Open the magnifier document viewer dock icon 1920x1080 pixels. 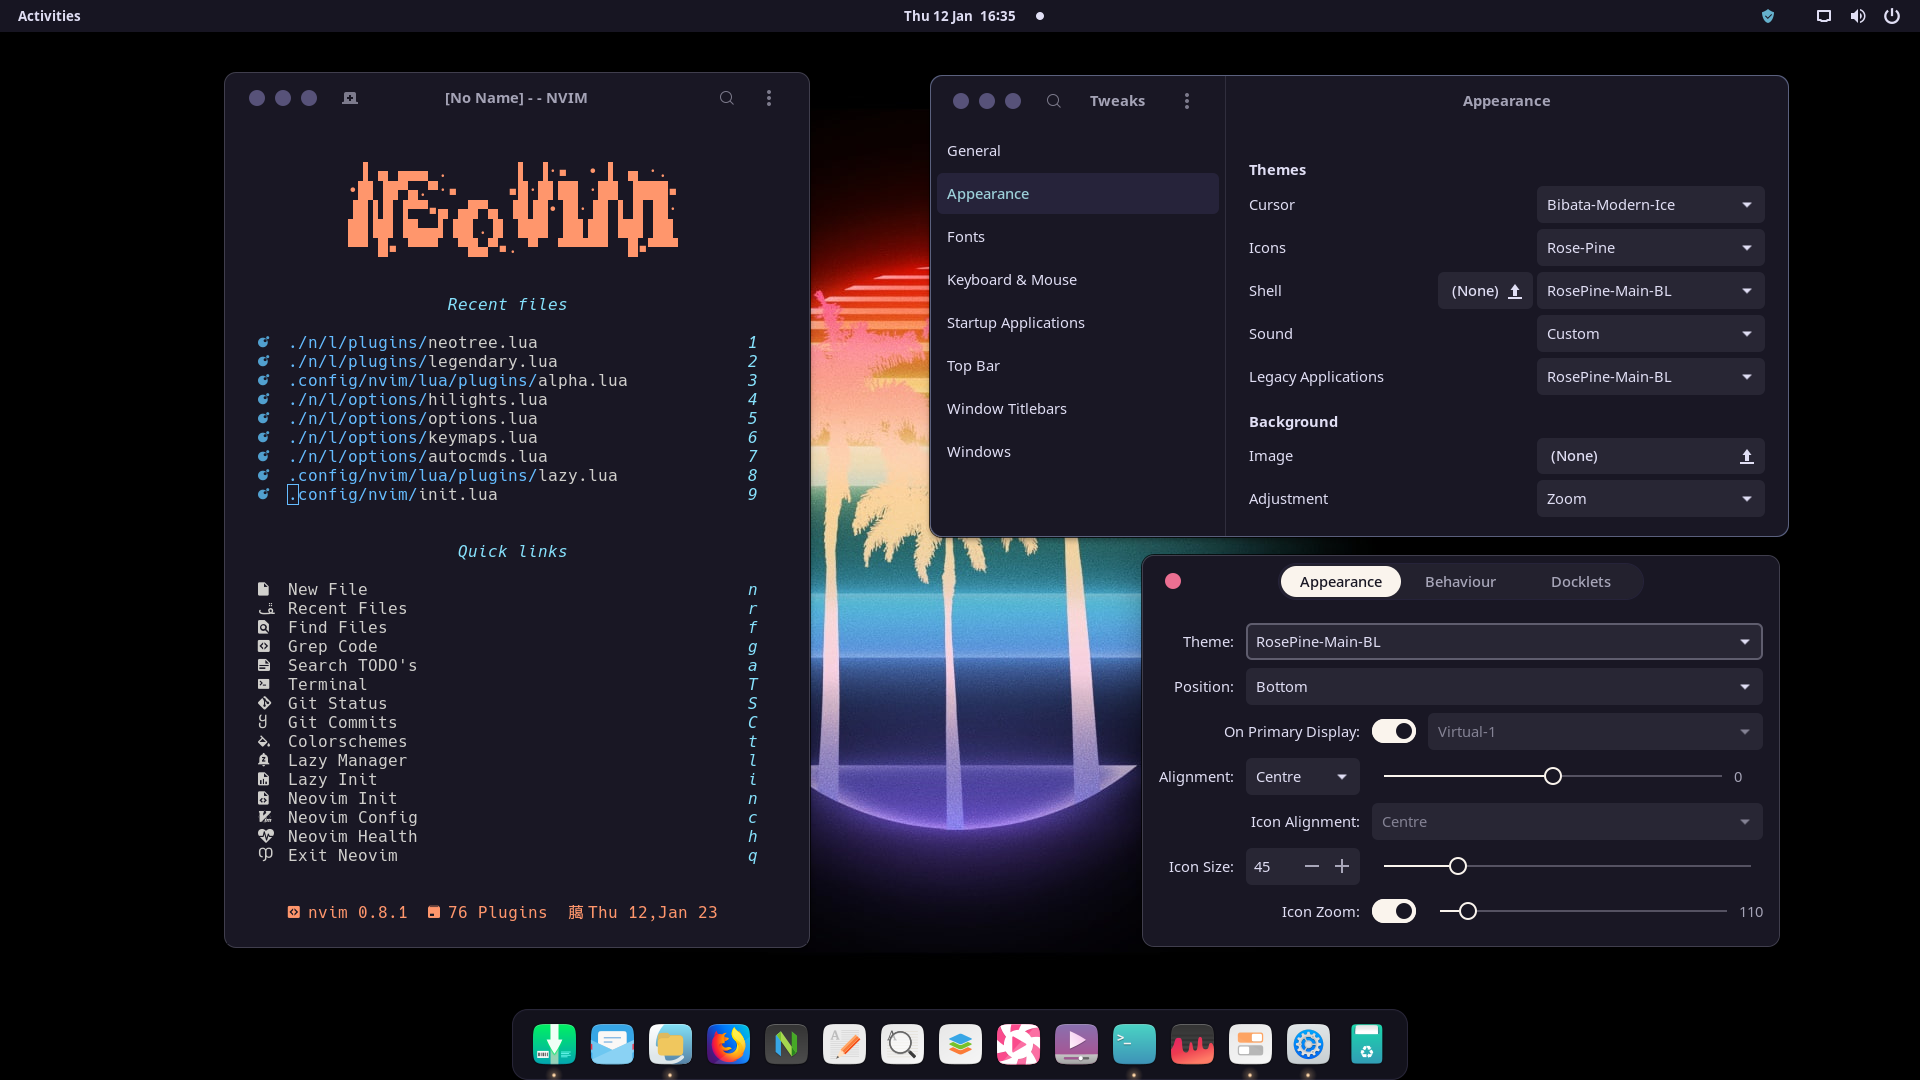[x=902, y=1044]
